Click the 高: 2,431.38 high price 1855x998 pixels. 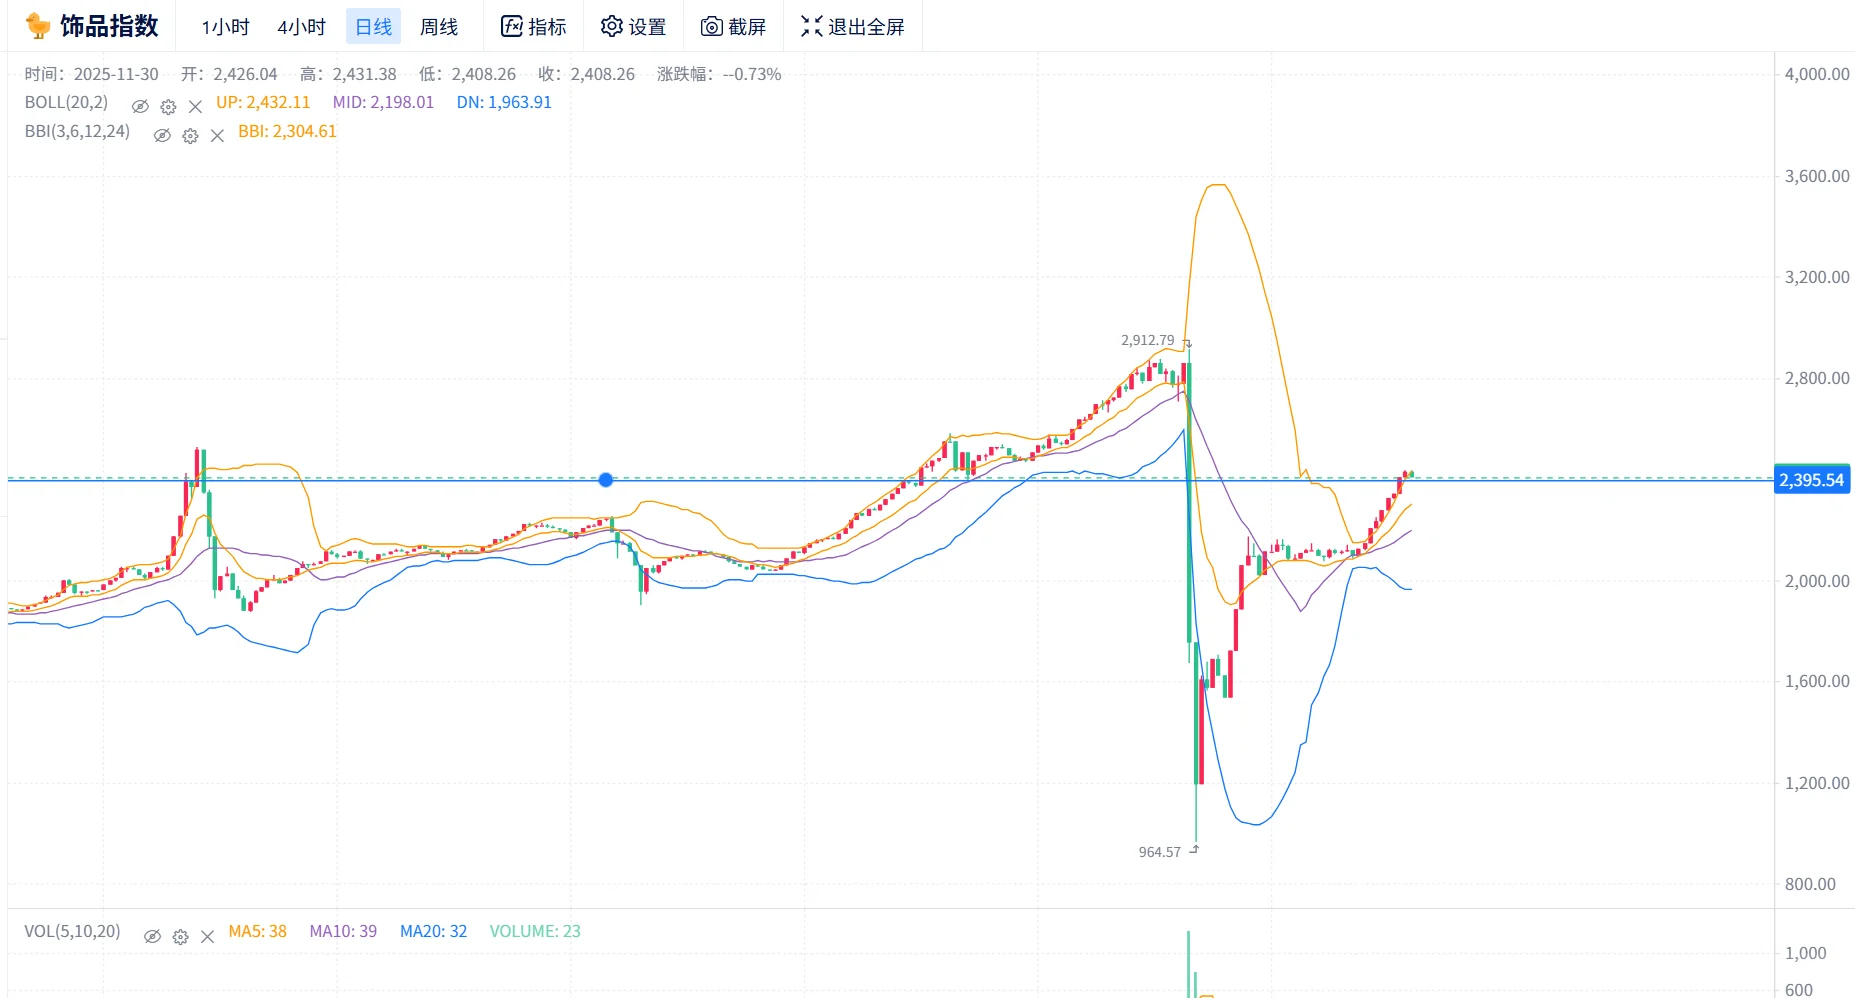point(348,74)
